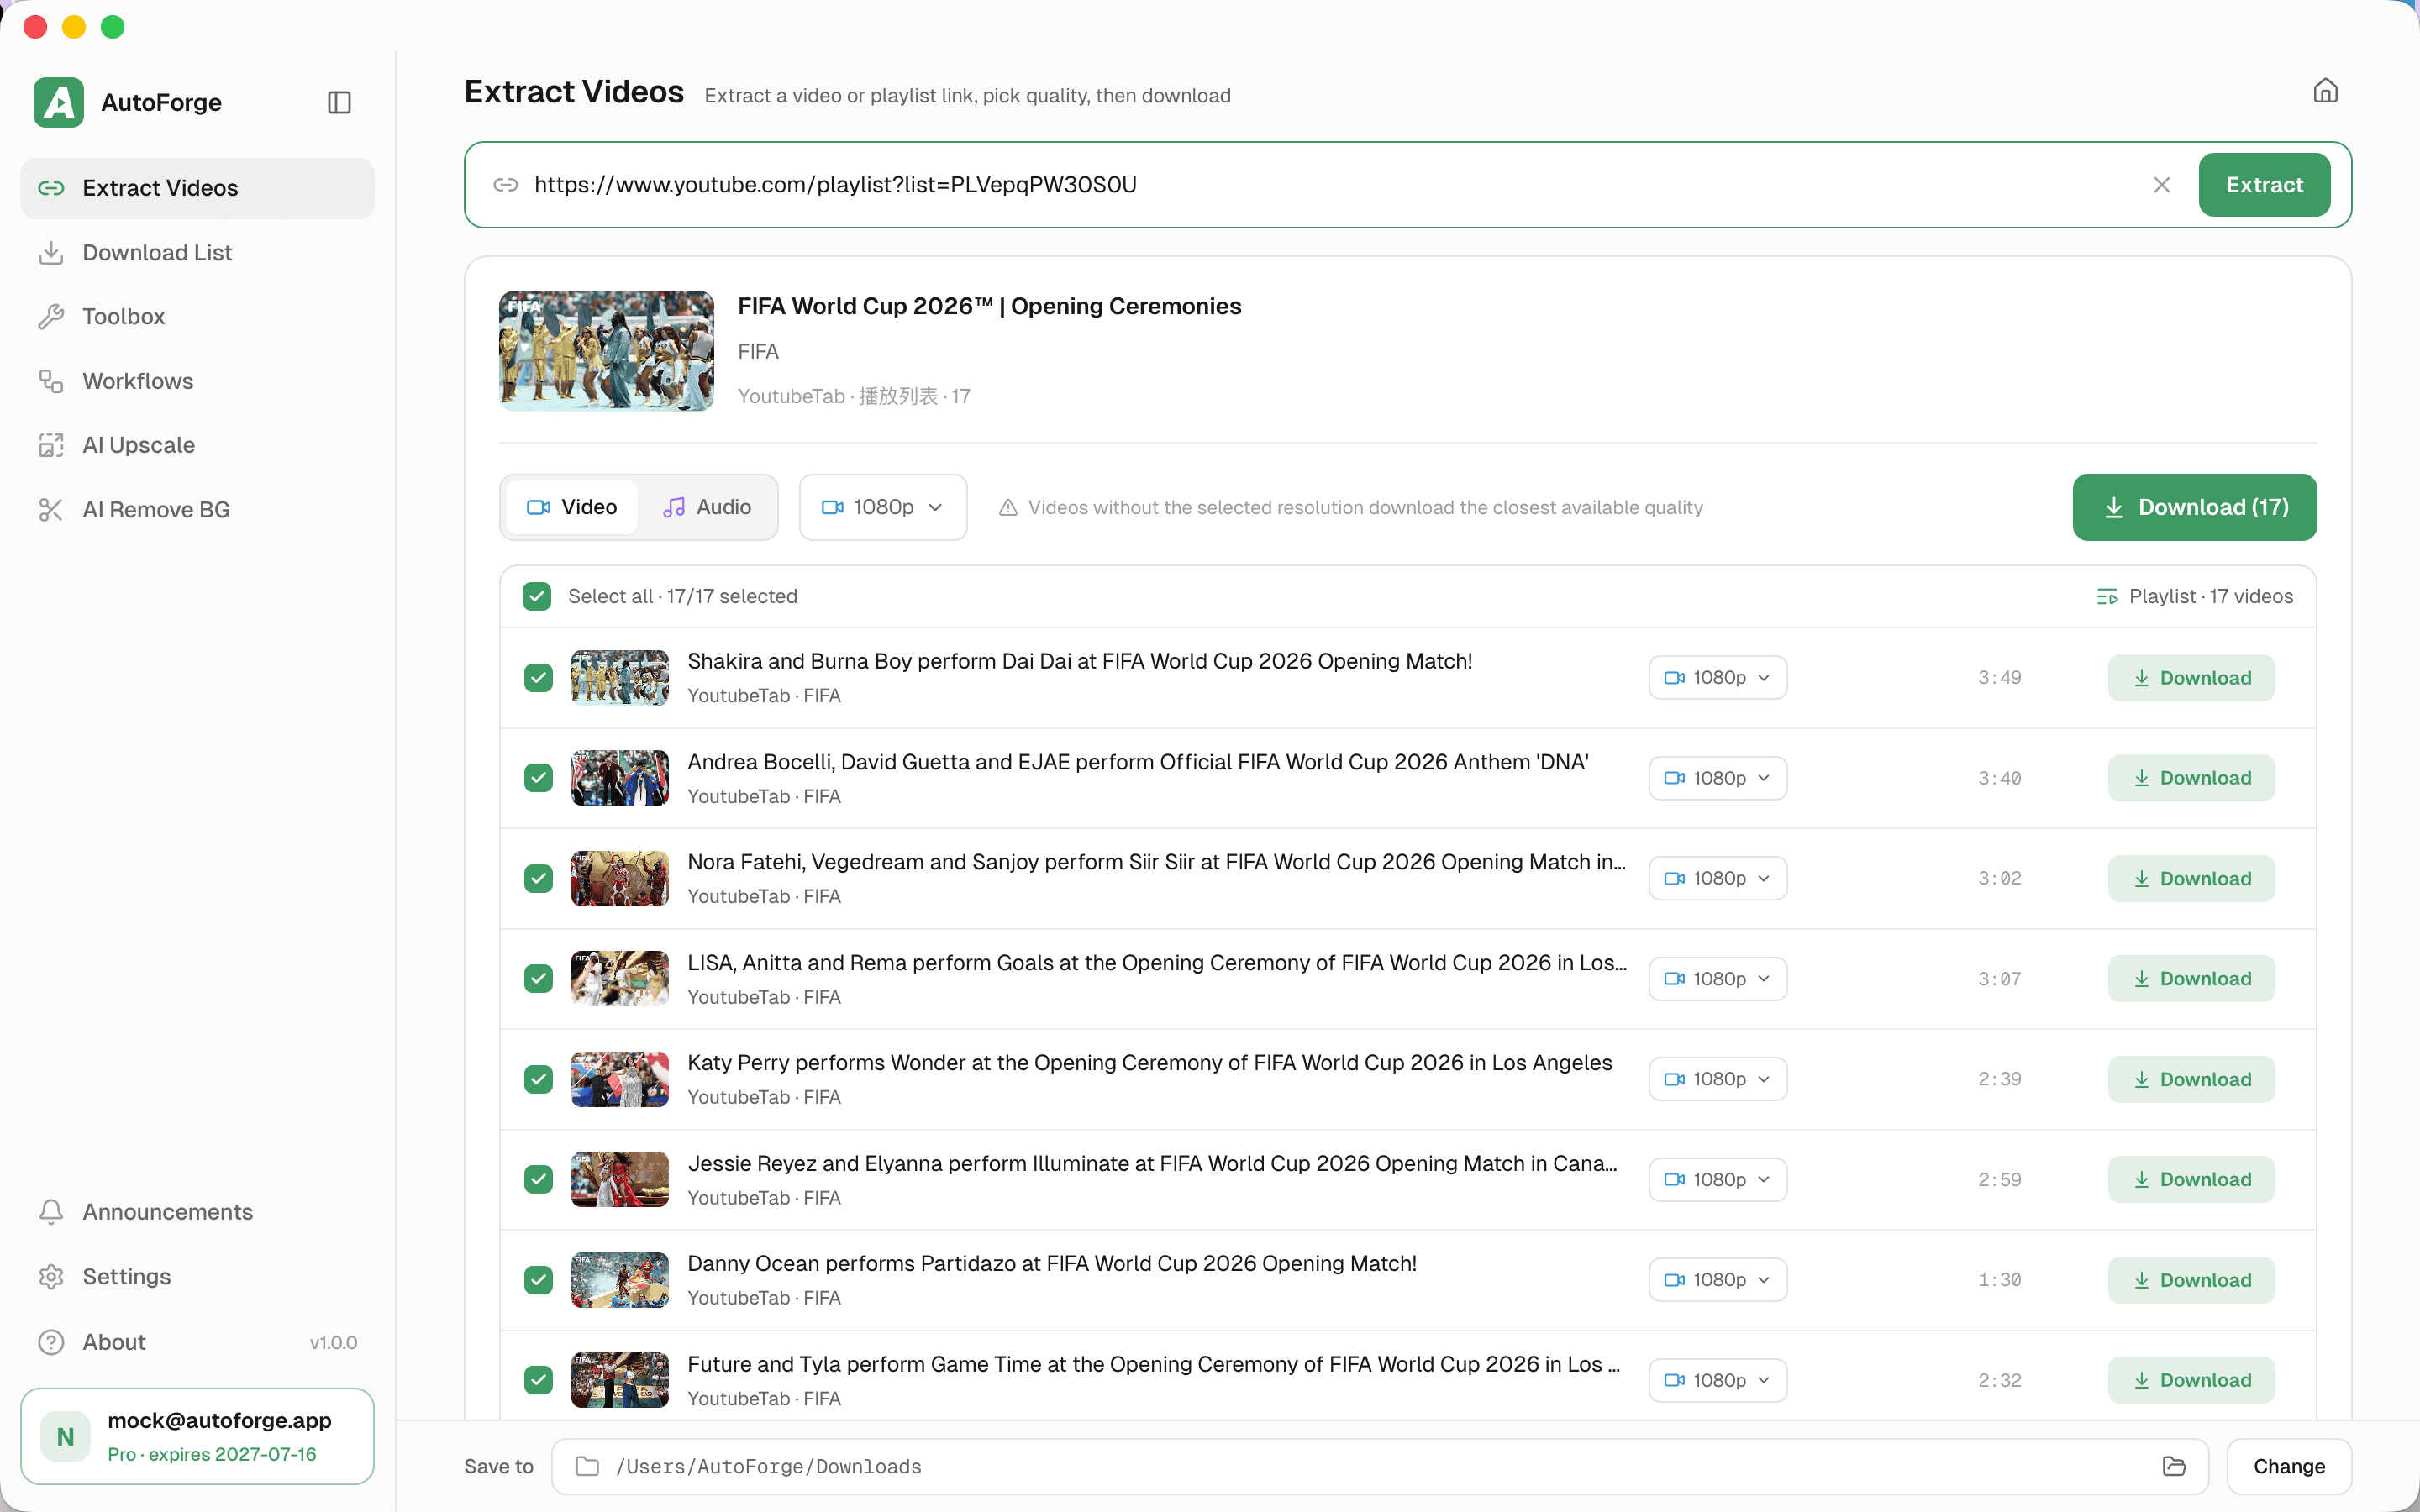Click the AI Upscale icon
The height and width of the screenshot is (1512, 2420).
click(51, 445)
